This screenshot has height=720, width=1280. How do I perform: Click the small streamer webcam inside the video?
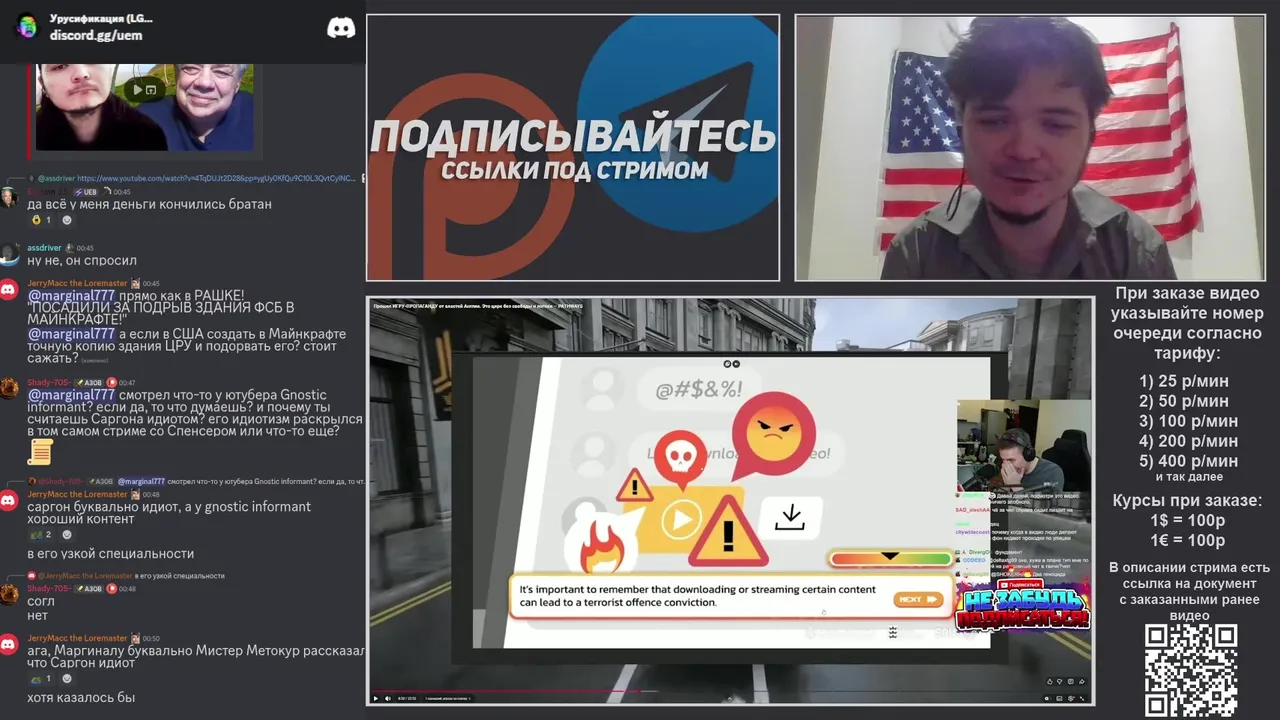pos(1023,445)
